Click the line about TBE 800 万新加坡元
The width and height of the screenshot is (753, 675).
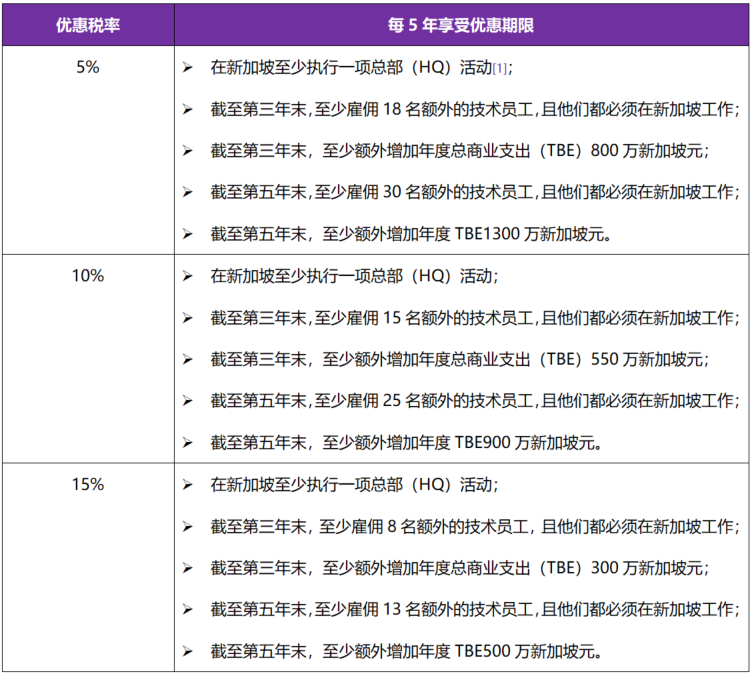click(459, 151)
